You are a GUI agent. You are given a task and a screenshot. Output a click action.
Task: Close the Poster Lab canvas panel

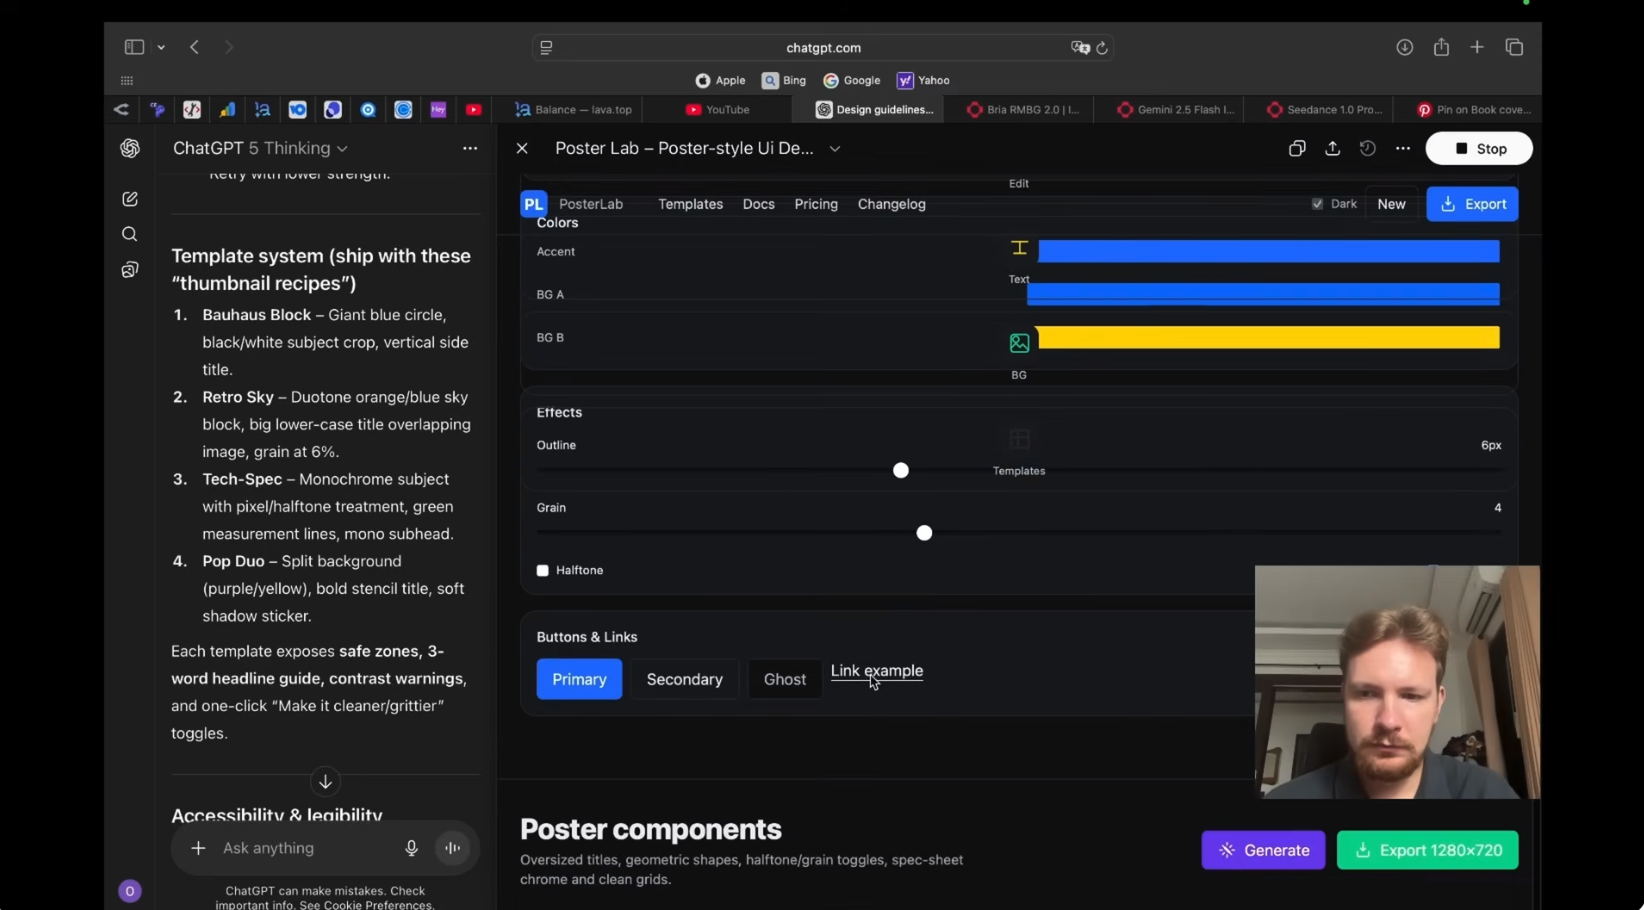click(x=522, y=148)
